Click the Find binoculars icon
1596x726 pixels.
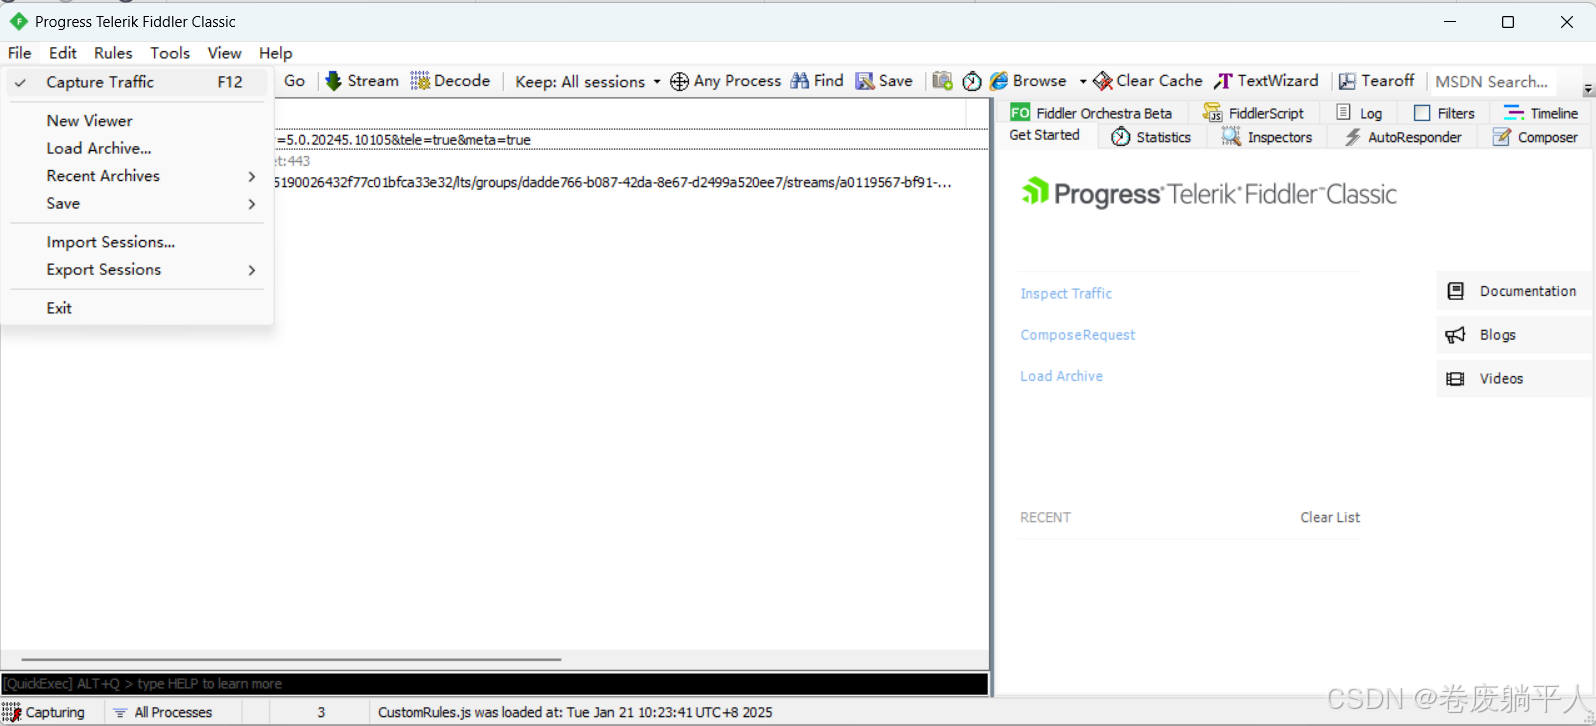tap(800, 81)
